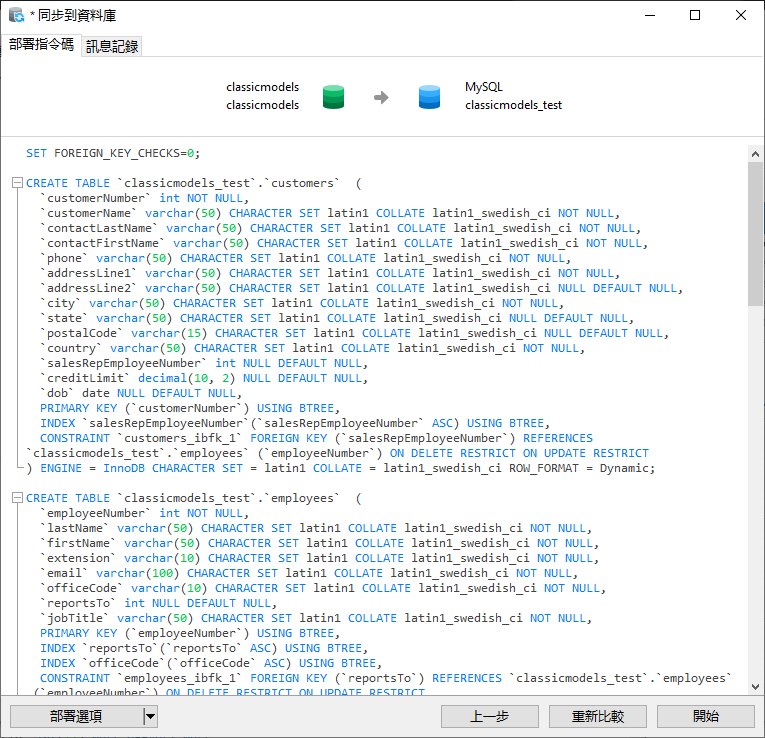Click the country varchar(50) line

pos(313,348)
